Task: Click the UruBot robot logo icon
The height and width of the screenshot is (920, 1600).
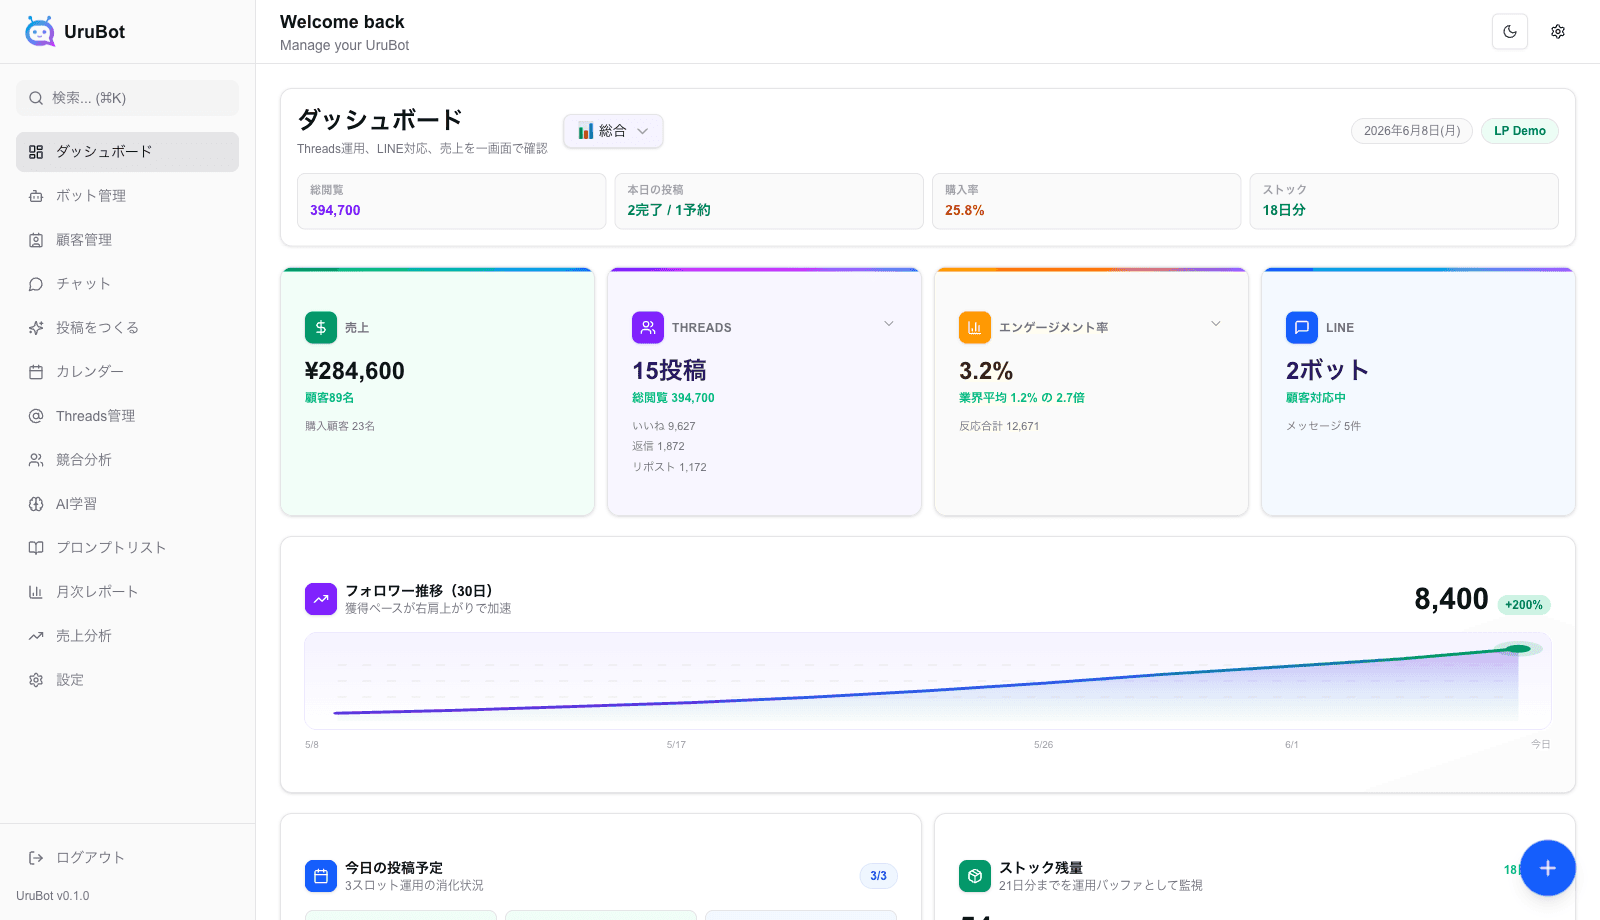Action: (40, 31)
